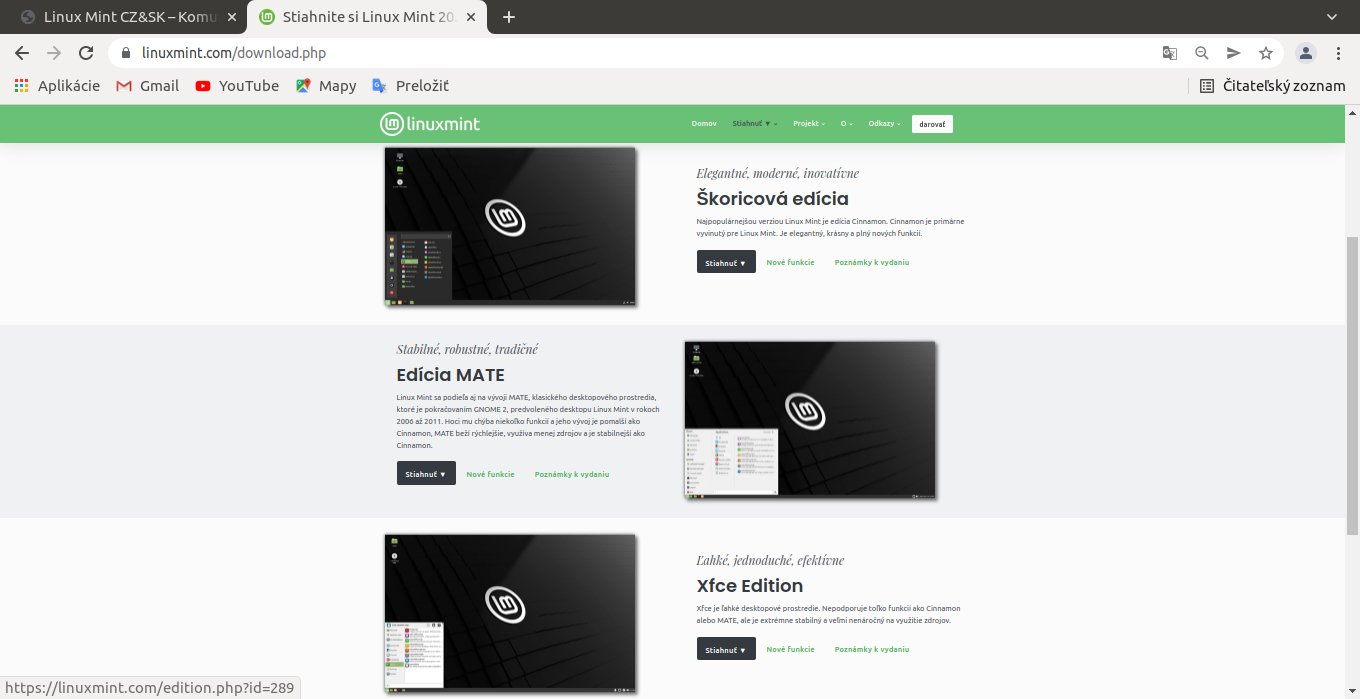The image size is (1360, 699).
Task: Click the Linux Mint logo in header
Action: click(430, 124)
